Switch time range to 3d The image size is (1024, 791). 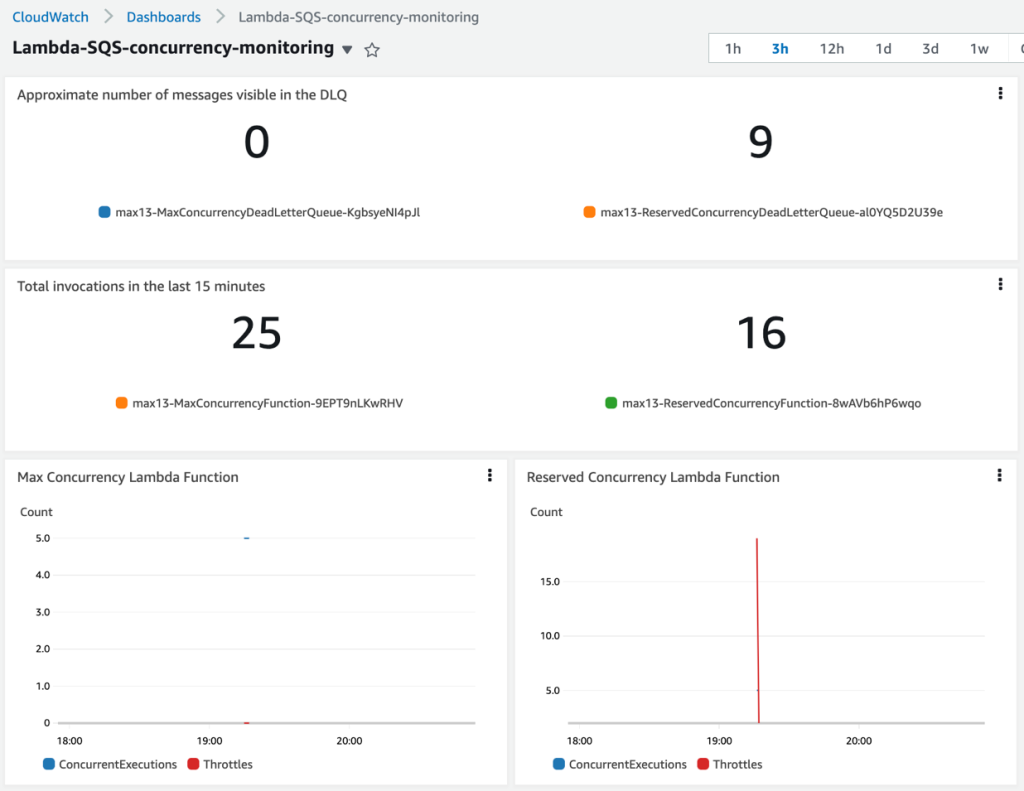(930, 47)
